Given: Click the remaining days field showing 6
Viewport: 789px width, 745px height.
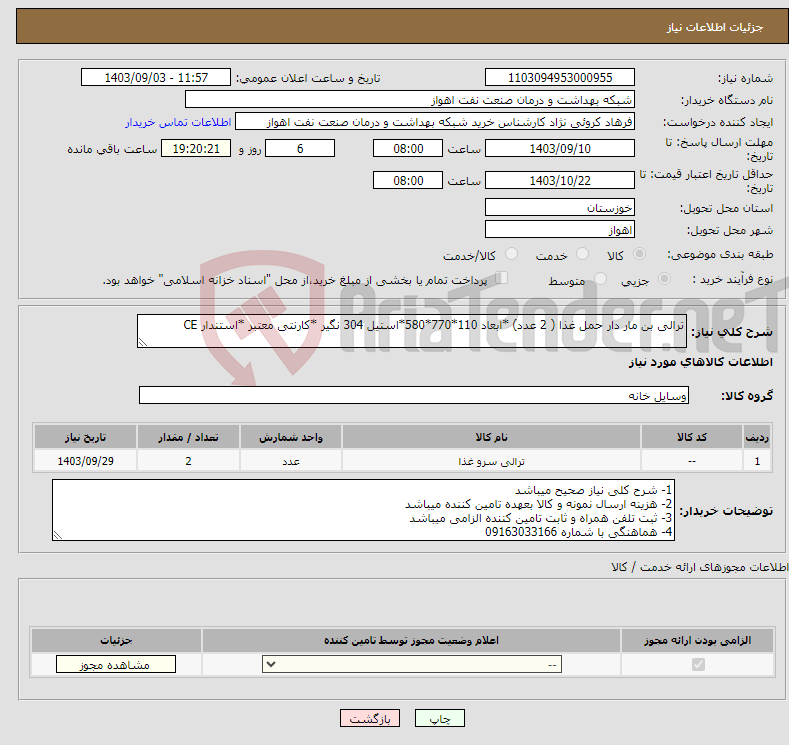Looking at the screenshot, I should [300, 148].
